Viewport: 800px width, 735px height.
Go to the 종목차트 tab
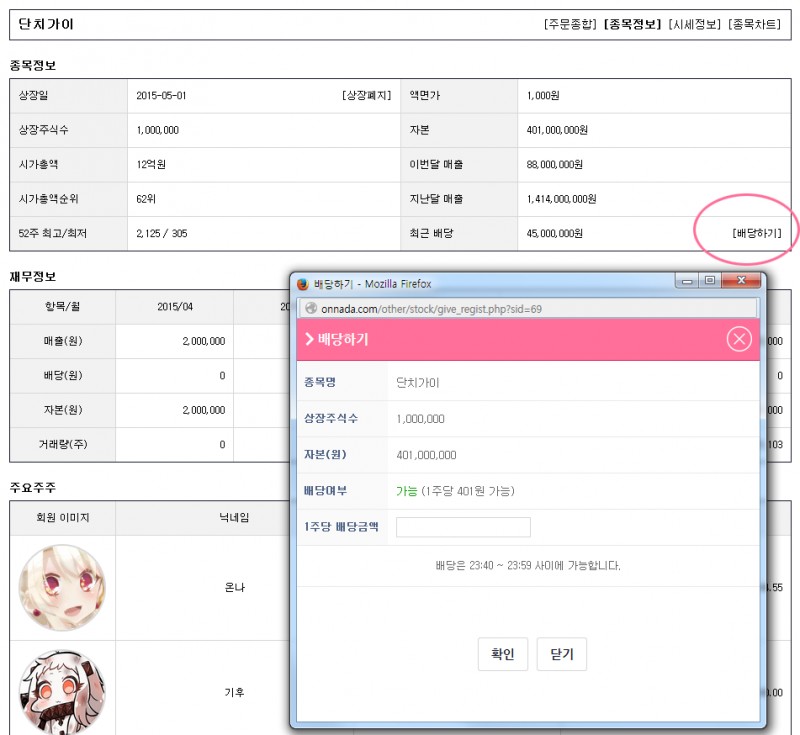(755, 24)
